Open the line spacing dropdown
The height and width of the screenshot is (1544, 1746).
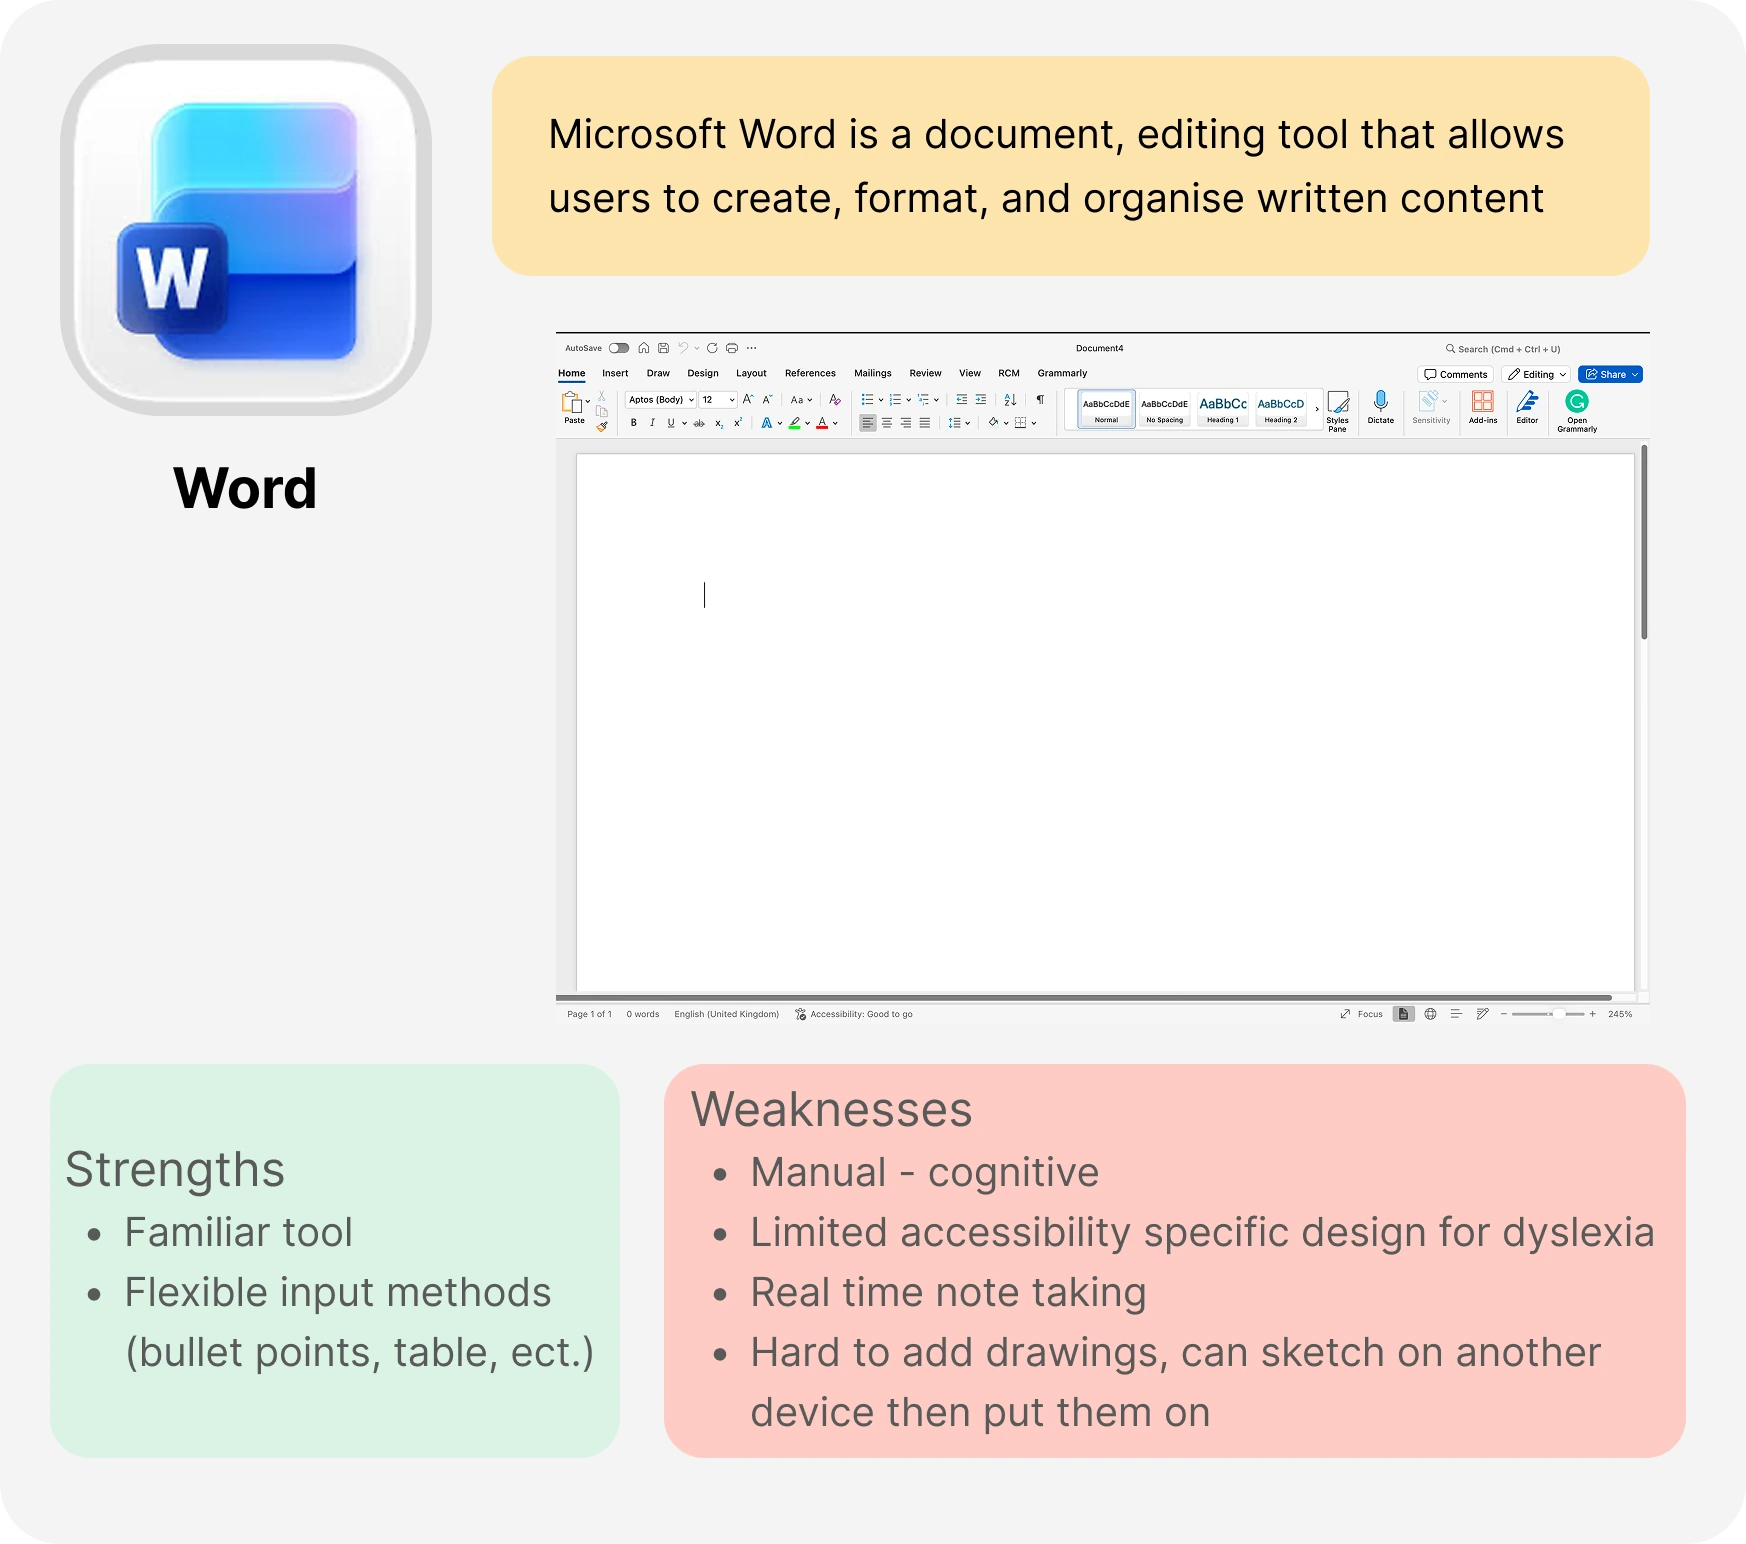click(959, 423)
